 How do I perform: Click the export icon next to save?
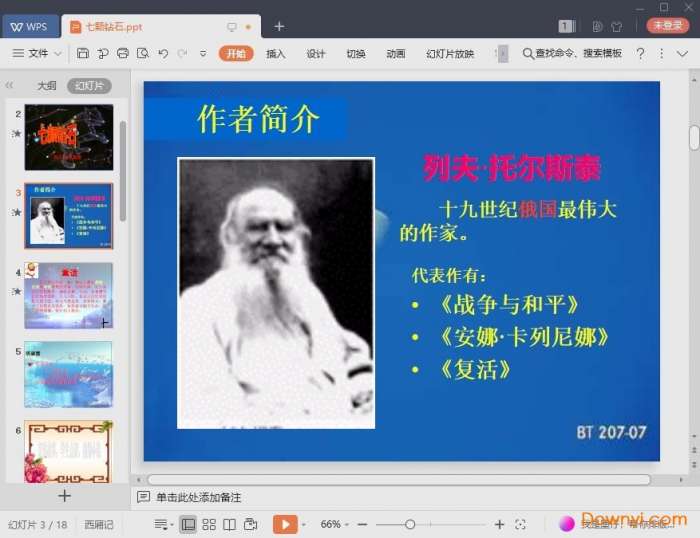point(103,54)
